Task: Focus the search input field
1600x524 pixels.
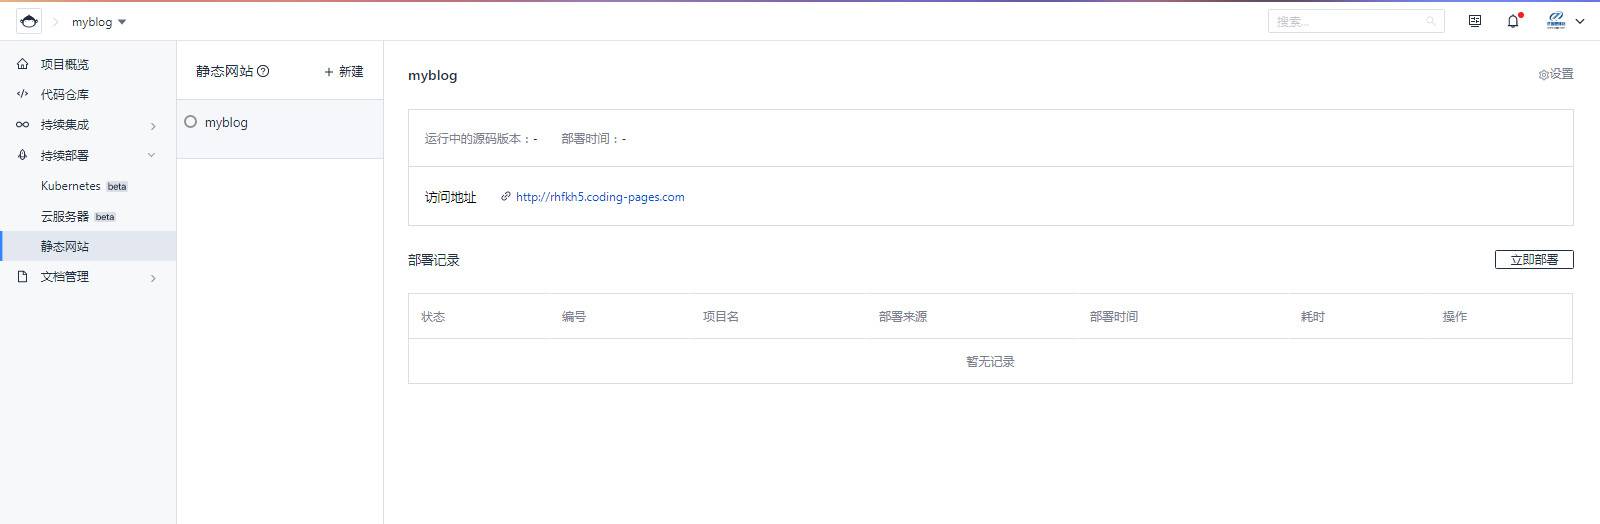Action: [1345, 21]
